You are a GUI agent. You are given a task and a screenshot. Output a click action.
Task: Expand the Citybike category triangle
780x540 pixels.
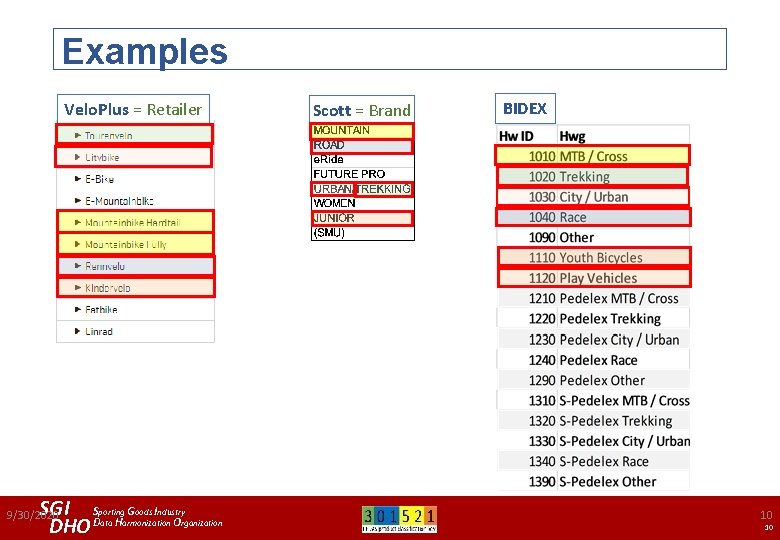pyautogui.click(x=78, y=157)
